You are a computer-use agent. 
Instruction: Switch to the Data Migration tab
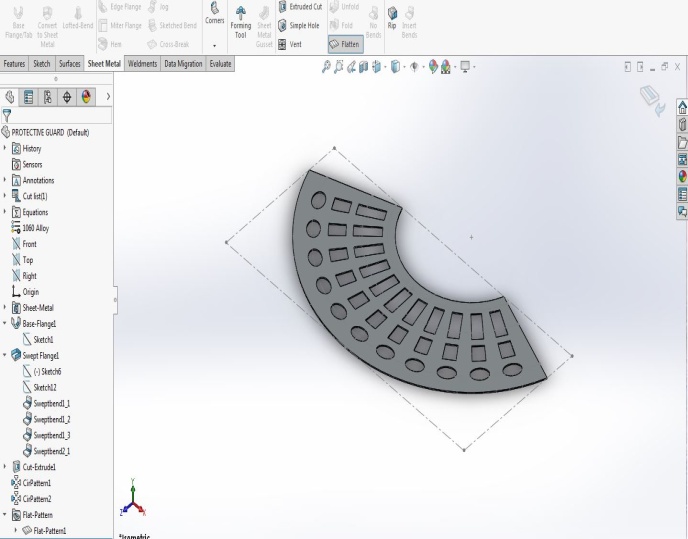183,64
